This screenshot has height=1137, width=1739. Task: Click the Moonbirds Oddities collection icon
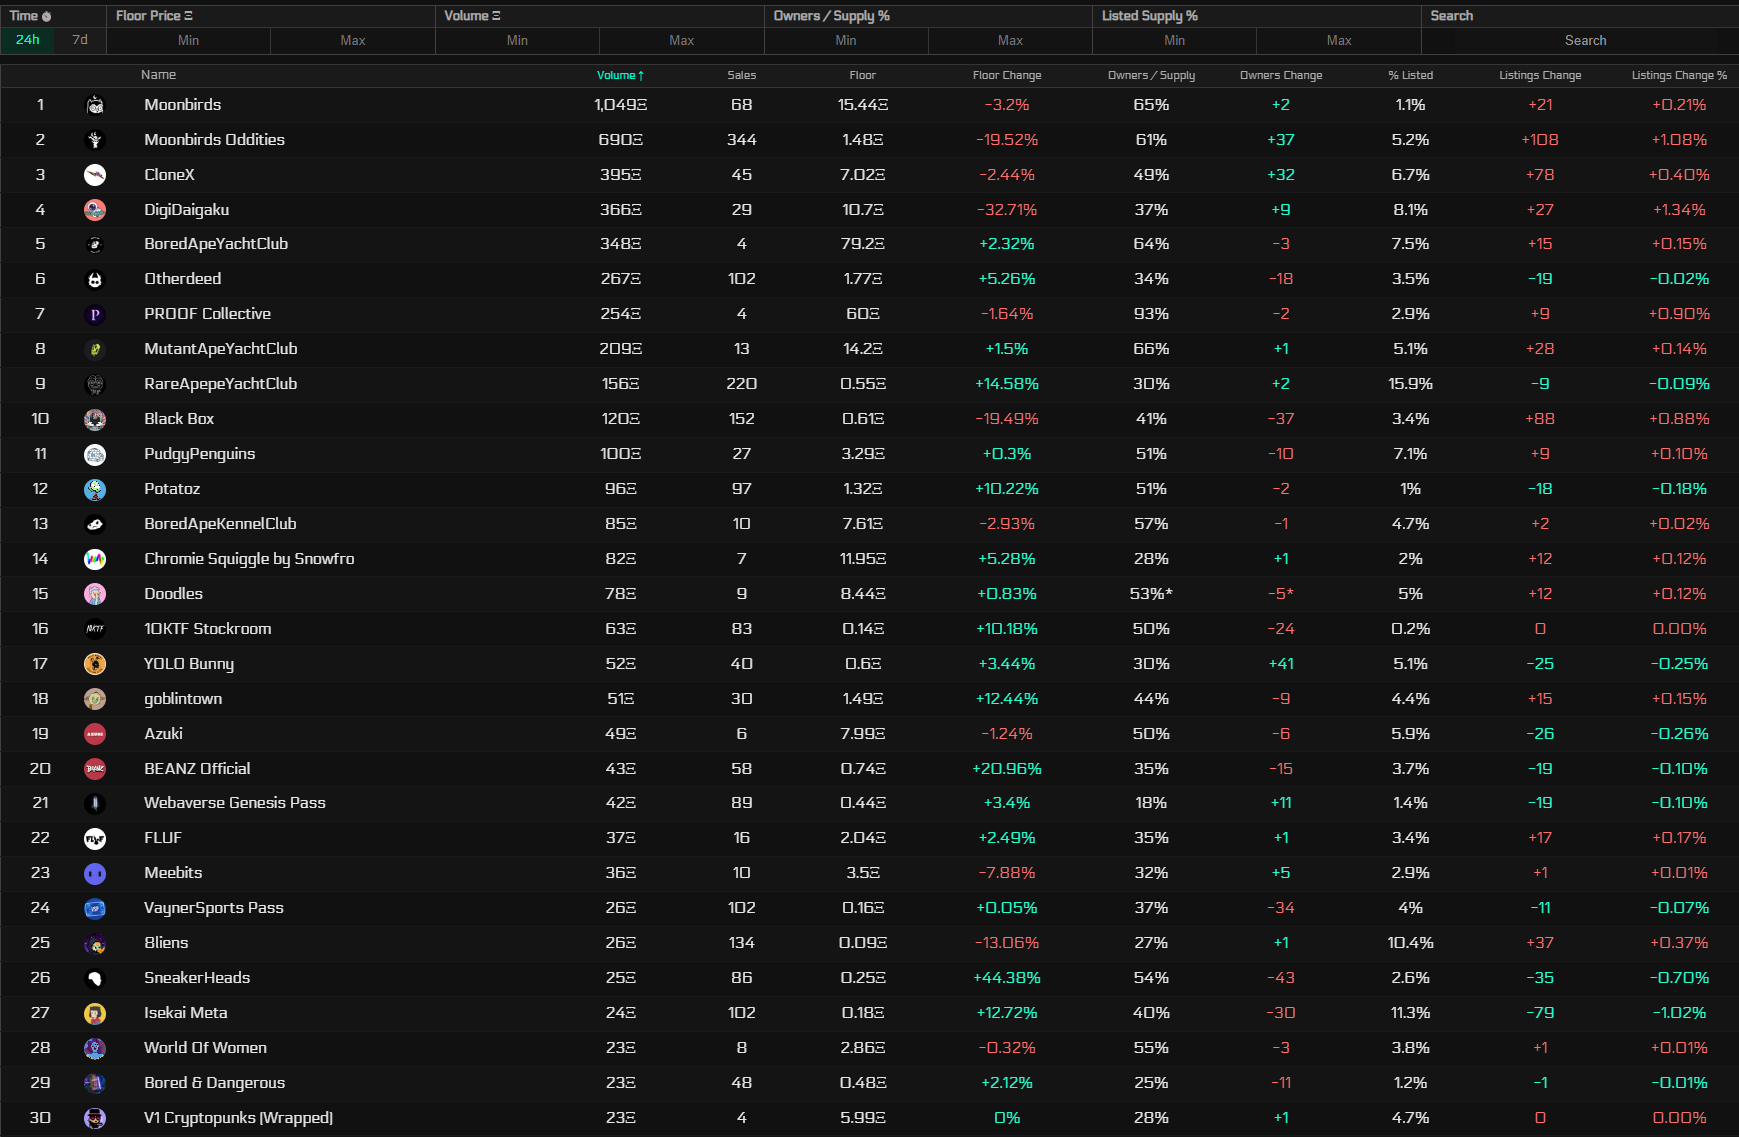click(95, 140)
